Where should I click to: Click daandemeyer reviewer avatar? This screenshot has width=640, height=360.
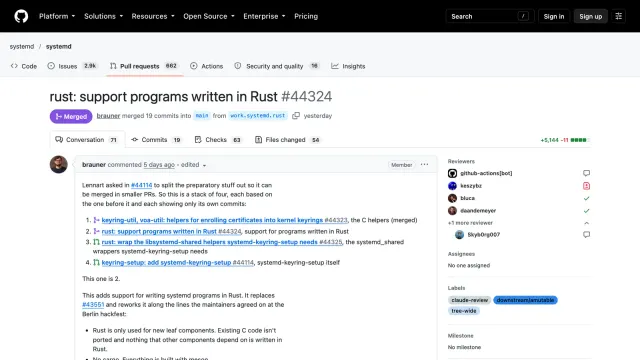click(x=452, y=211)
